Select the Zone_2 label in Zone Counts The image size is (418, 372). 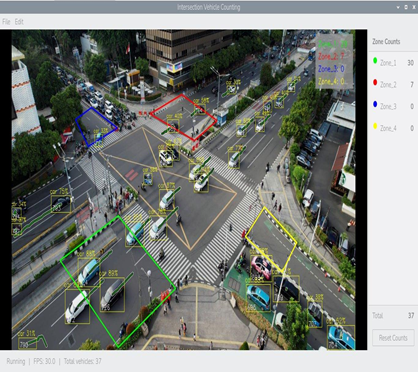tap(388, 85)
